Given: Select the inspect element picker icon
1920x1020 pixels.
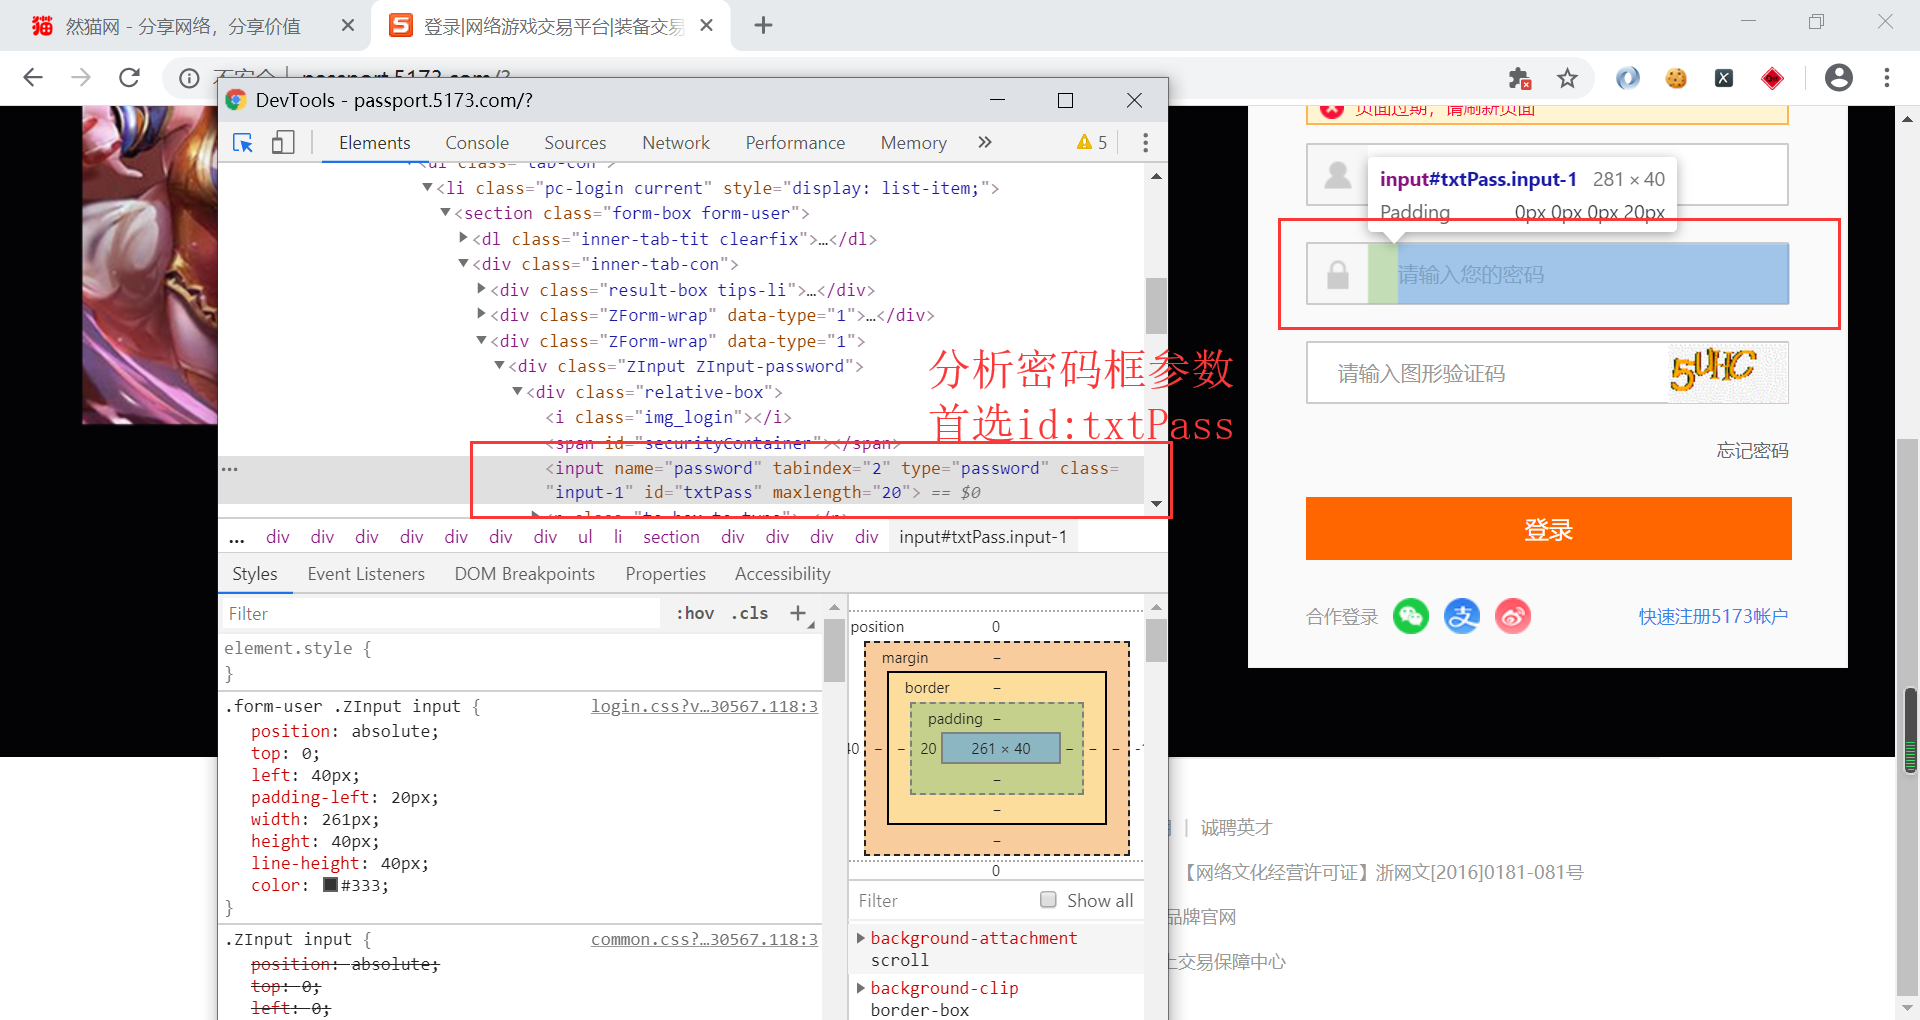Looking at the screenshot, I should 243,142.
